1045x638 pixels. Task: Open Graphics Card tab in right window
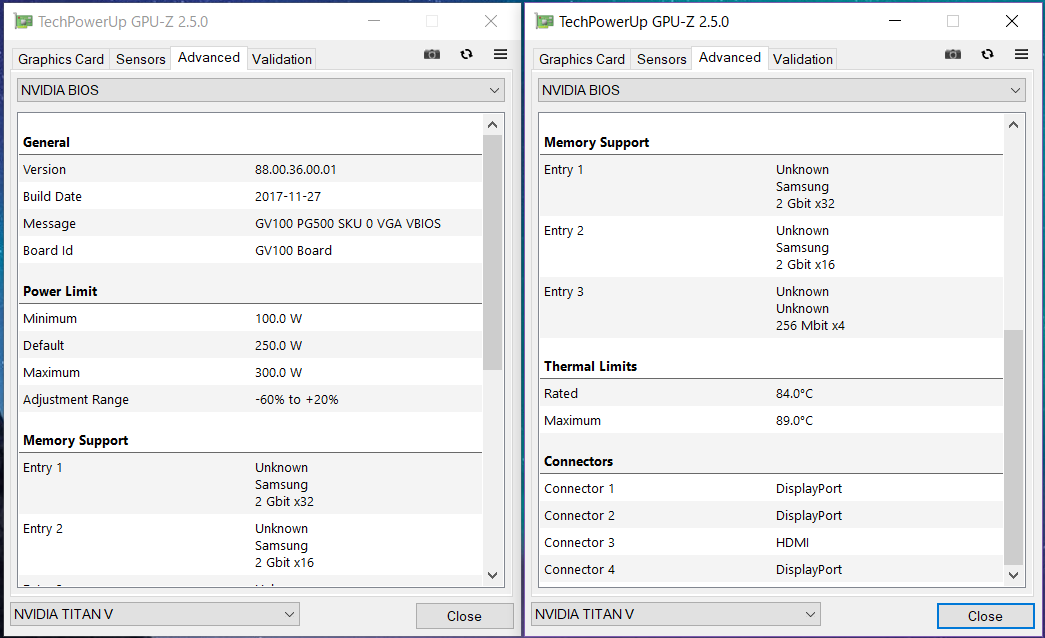[x=582, y=59]
